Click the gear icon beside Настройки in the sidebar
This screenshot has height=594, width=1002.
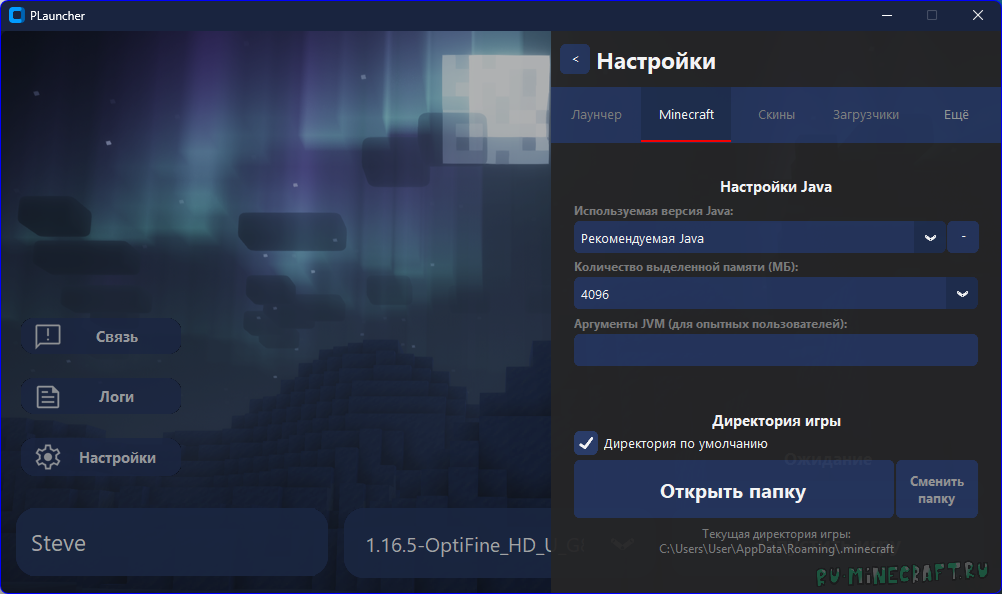click(48, 457)
